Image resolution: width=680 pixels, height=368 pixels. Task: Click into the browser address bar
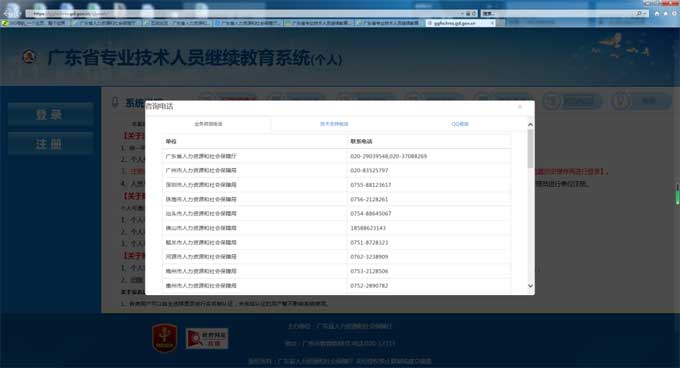pos(243,13)
